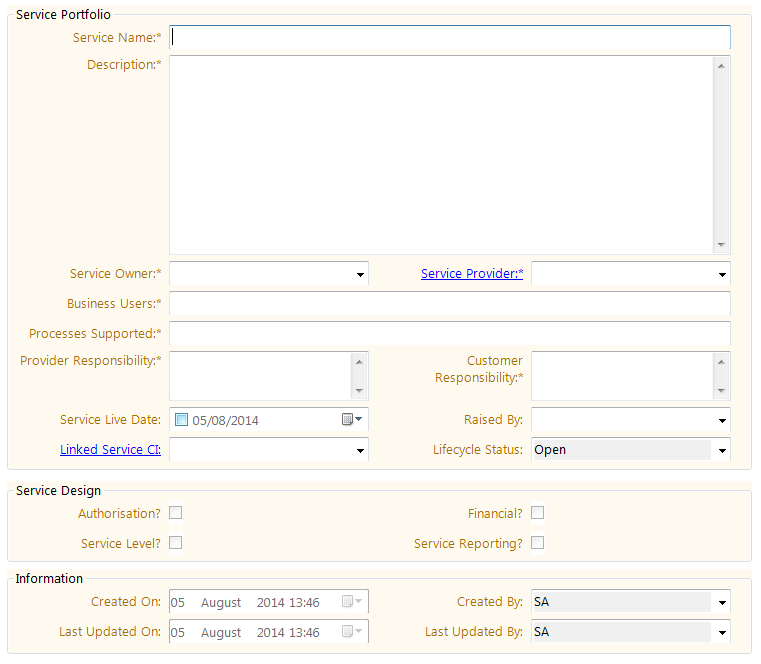
Task: Enable the Service Live Date checkbox
Action: click(x=181, y=420)
